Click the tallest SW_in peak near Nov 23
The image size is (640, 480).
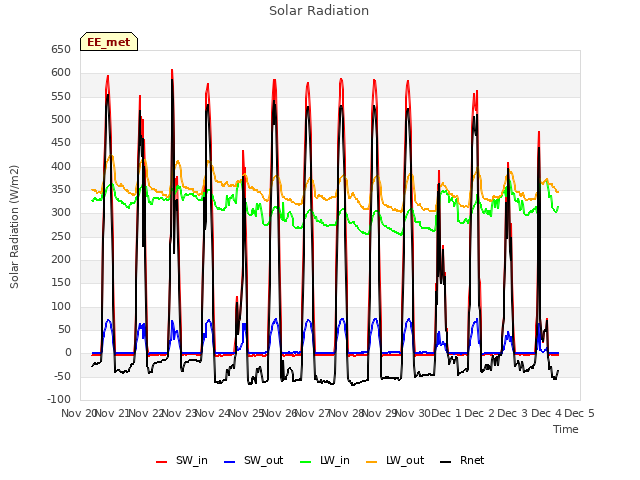coord(172,71)
